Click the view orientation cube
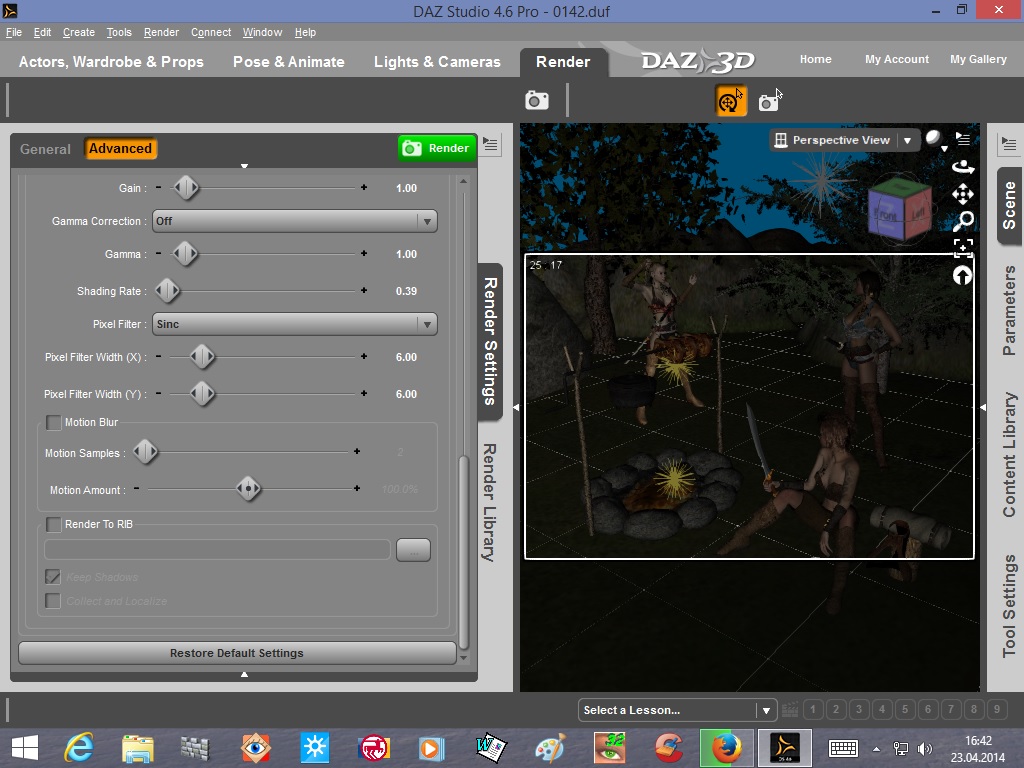1024x768 pixels. [x=899, y=208]
